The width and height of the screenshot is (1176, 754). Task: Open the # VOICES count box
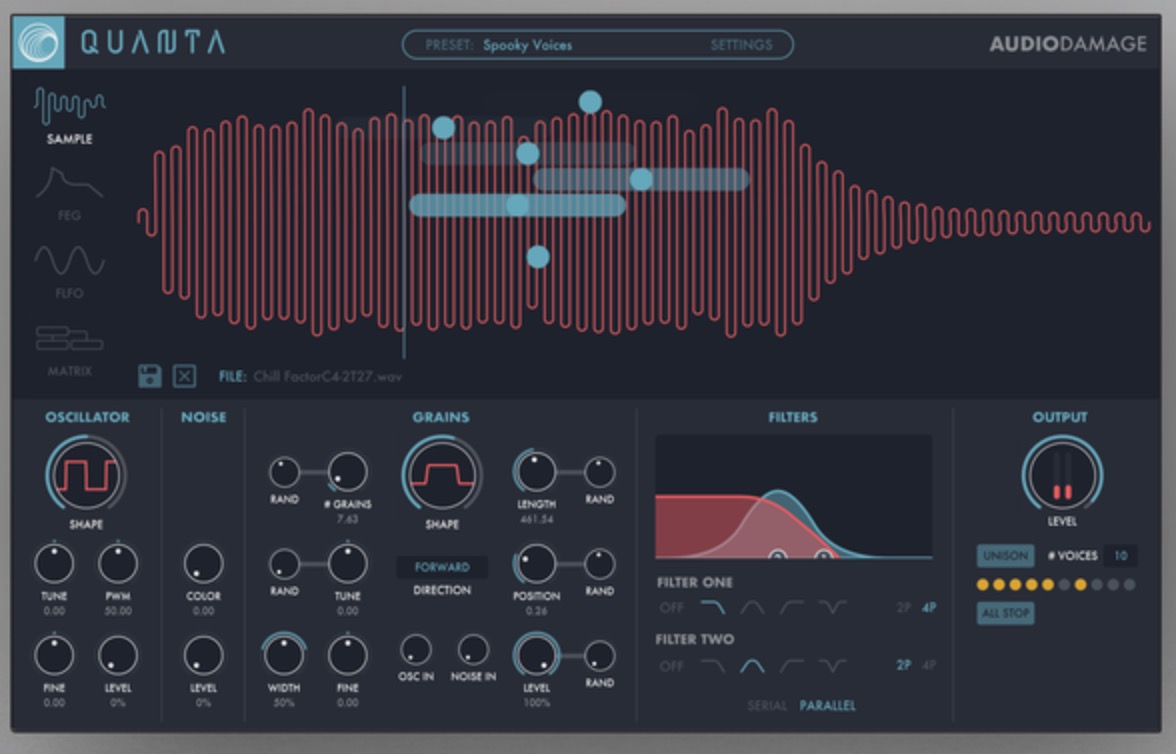pos(1120,556)
